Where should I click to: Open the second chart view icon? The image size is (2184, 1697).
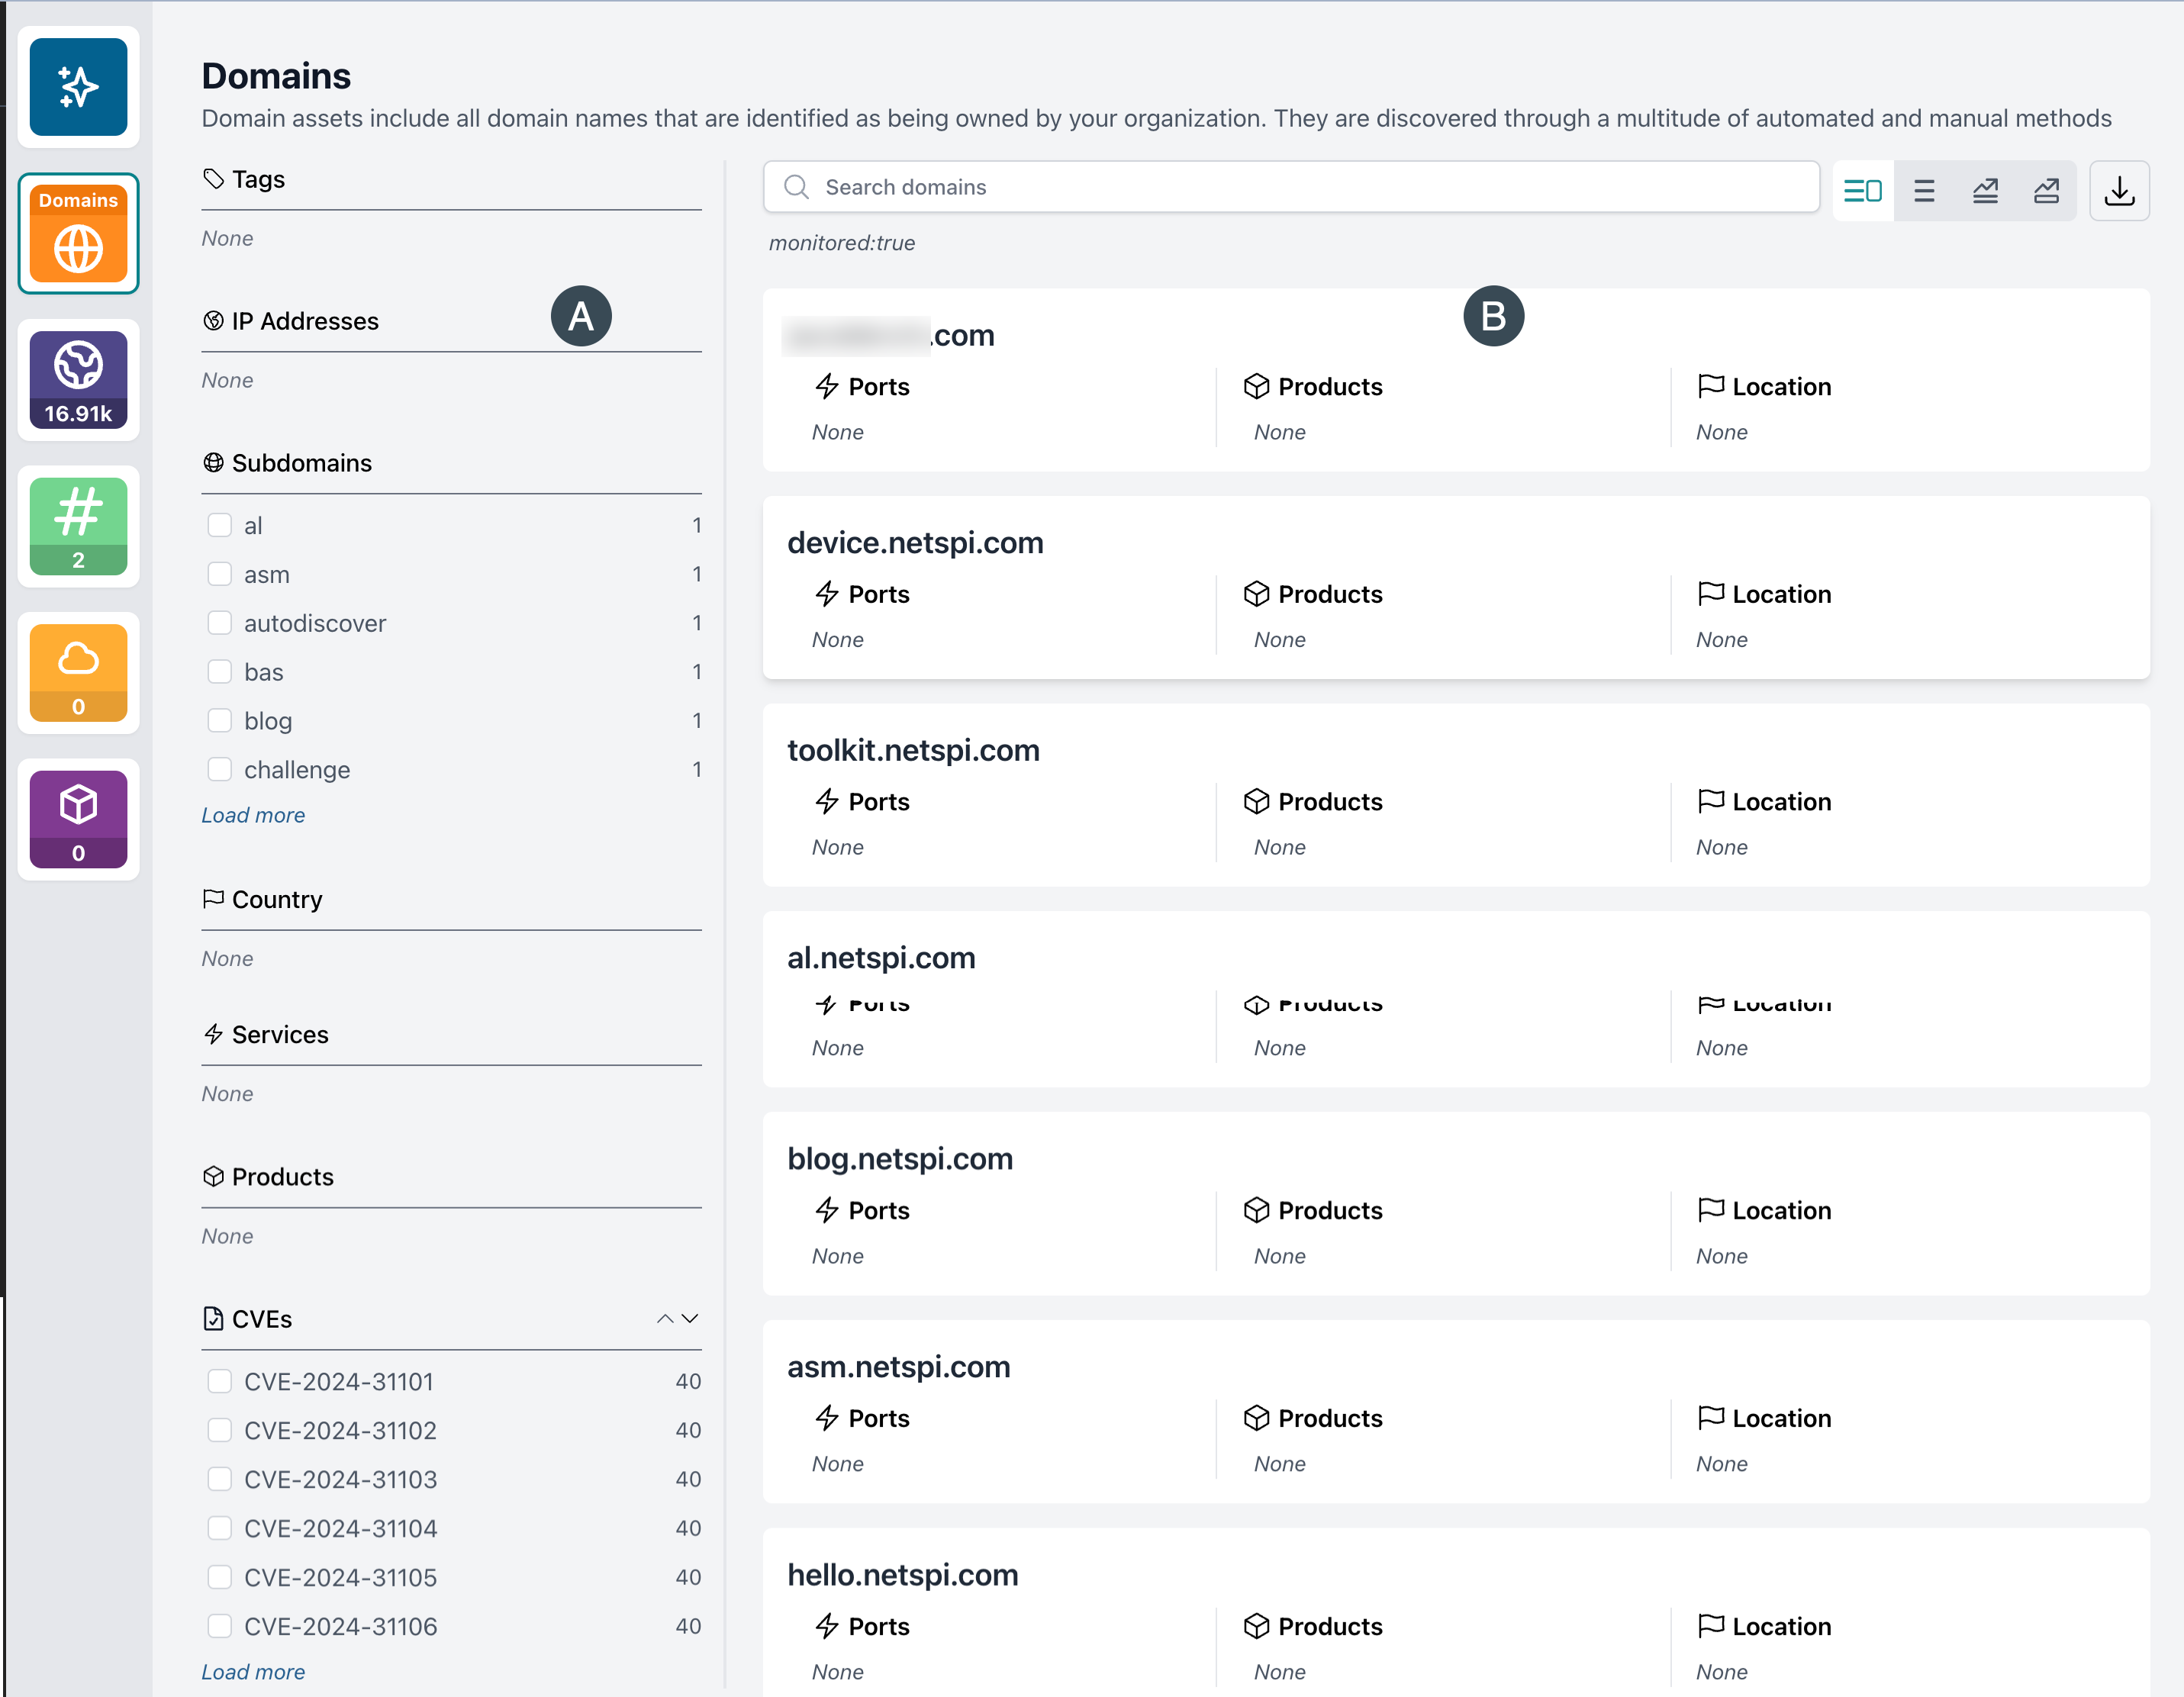click(x=2046, y=190)
